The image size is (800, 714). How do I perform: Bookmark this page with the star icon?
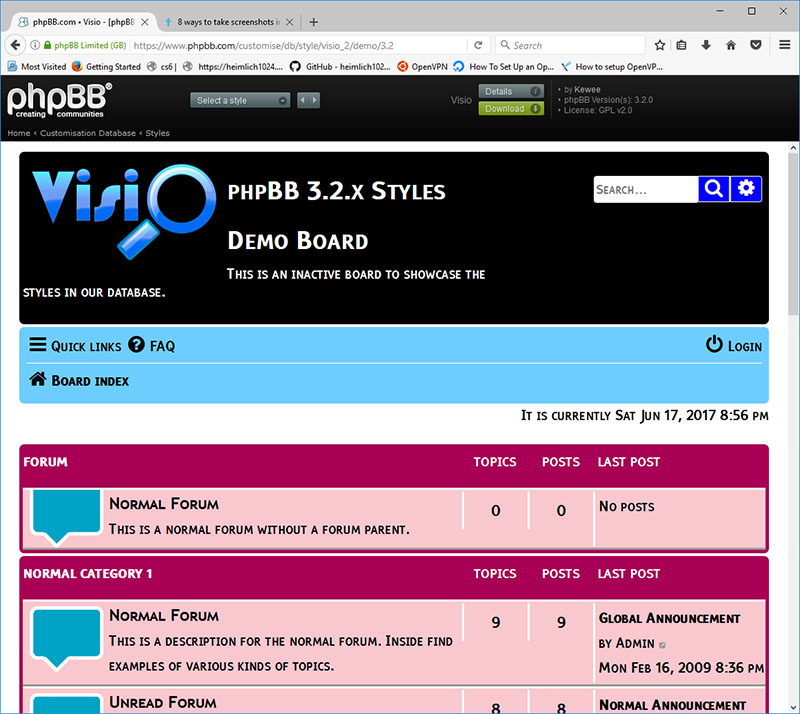[660, 45]
